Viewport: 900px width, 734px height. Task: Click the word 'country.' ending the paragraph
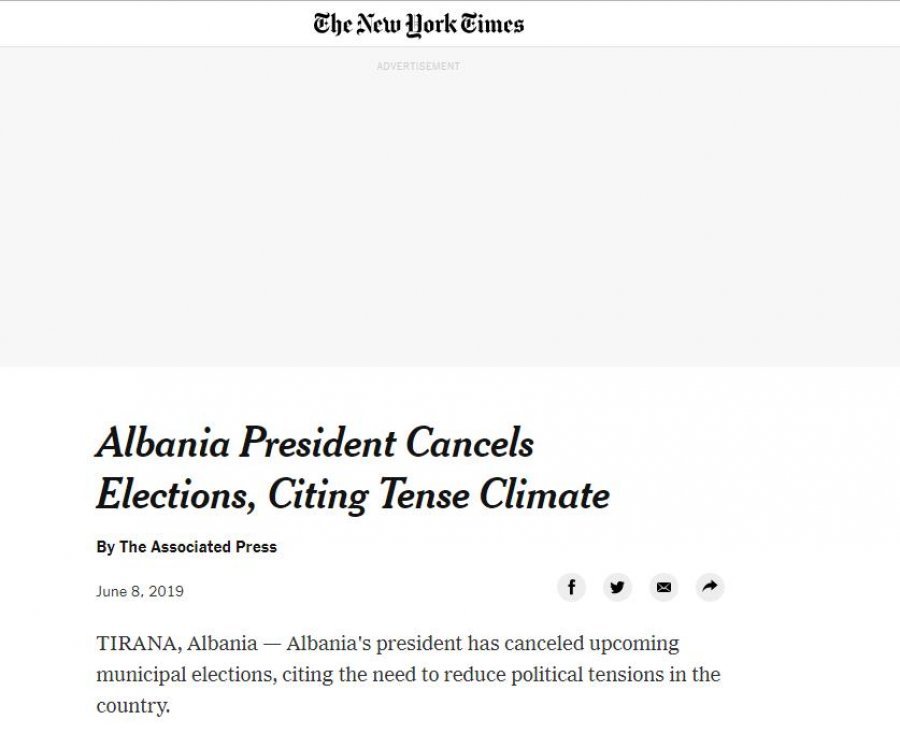pos(133,706)
